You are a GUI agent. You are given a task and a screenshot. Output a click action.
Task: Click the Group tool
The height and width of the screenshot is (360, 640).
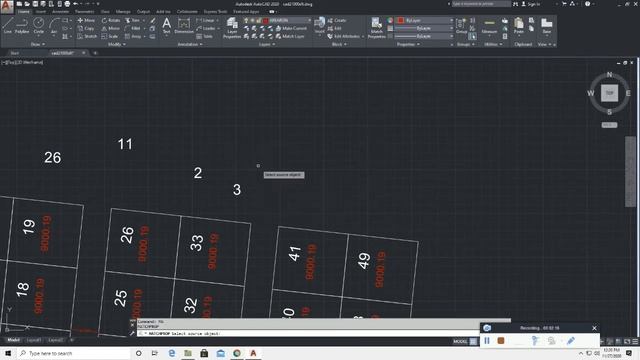tap(461, 26)
